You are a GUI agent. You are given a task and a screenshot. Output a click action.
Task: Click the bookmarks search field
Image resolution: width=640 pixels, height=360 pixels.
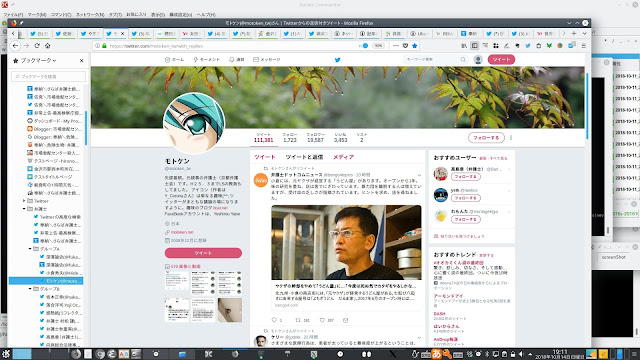[x=49, y=76]
